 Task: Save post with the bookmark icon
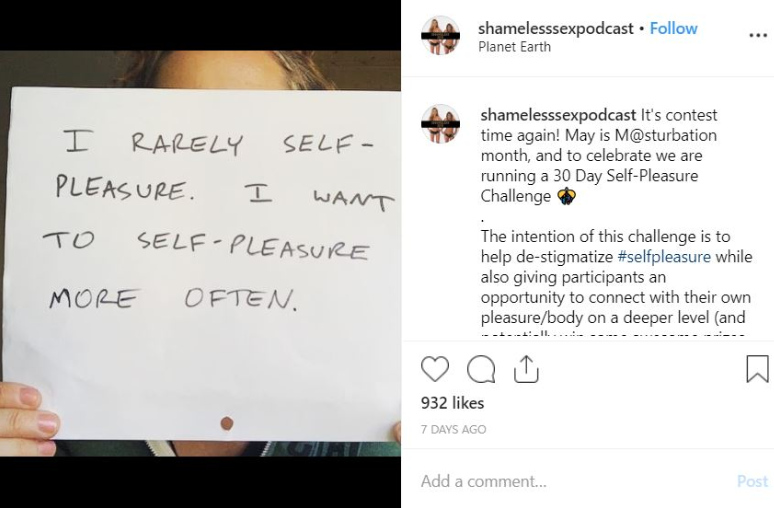coord(757,369)
